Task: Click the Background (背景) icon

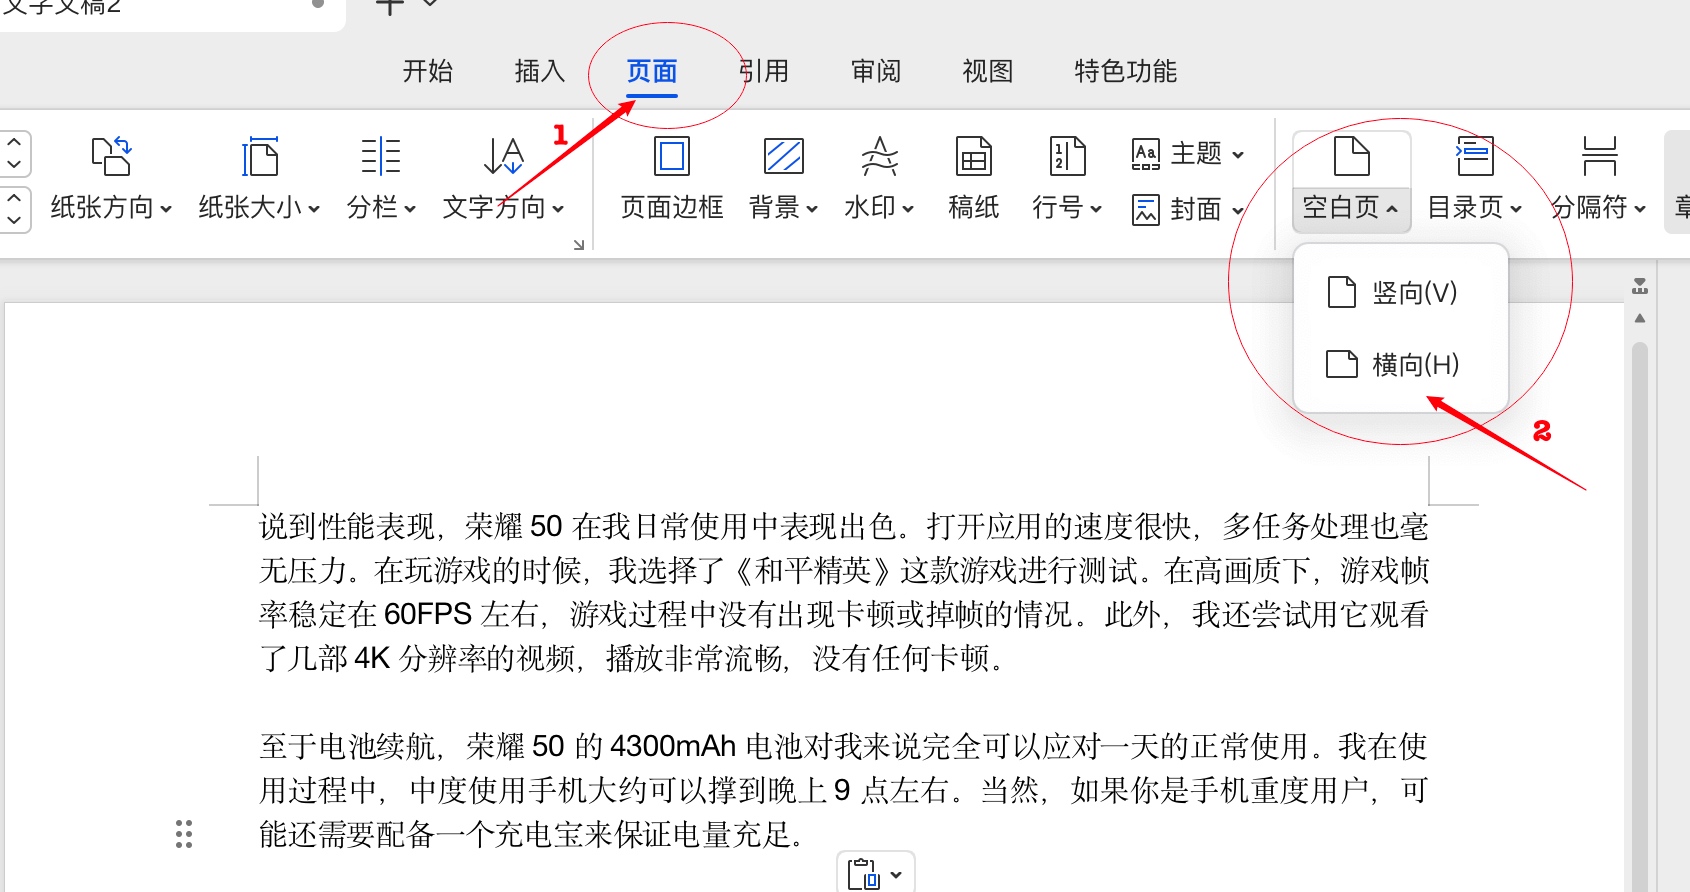Action: click(x=783, y=158)
